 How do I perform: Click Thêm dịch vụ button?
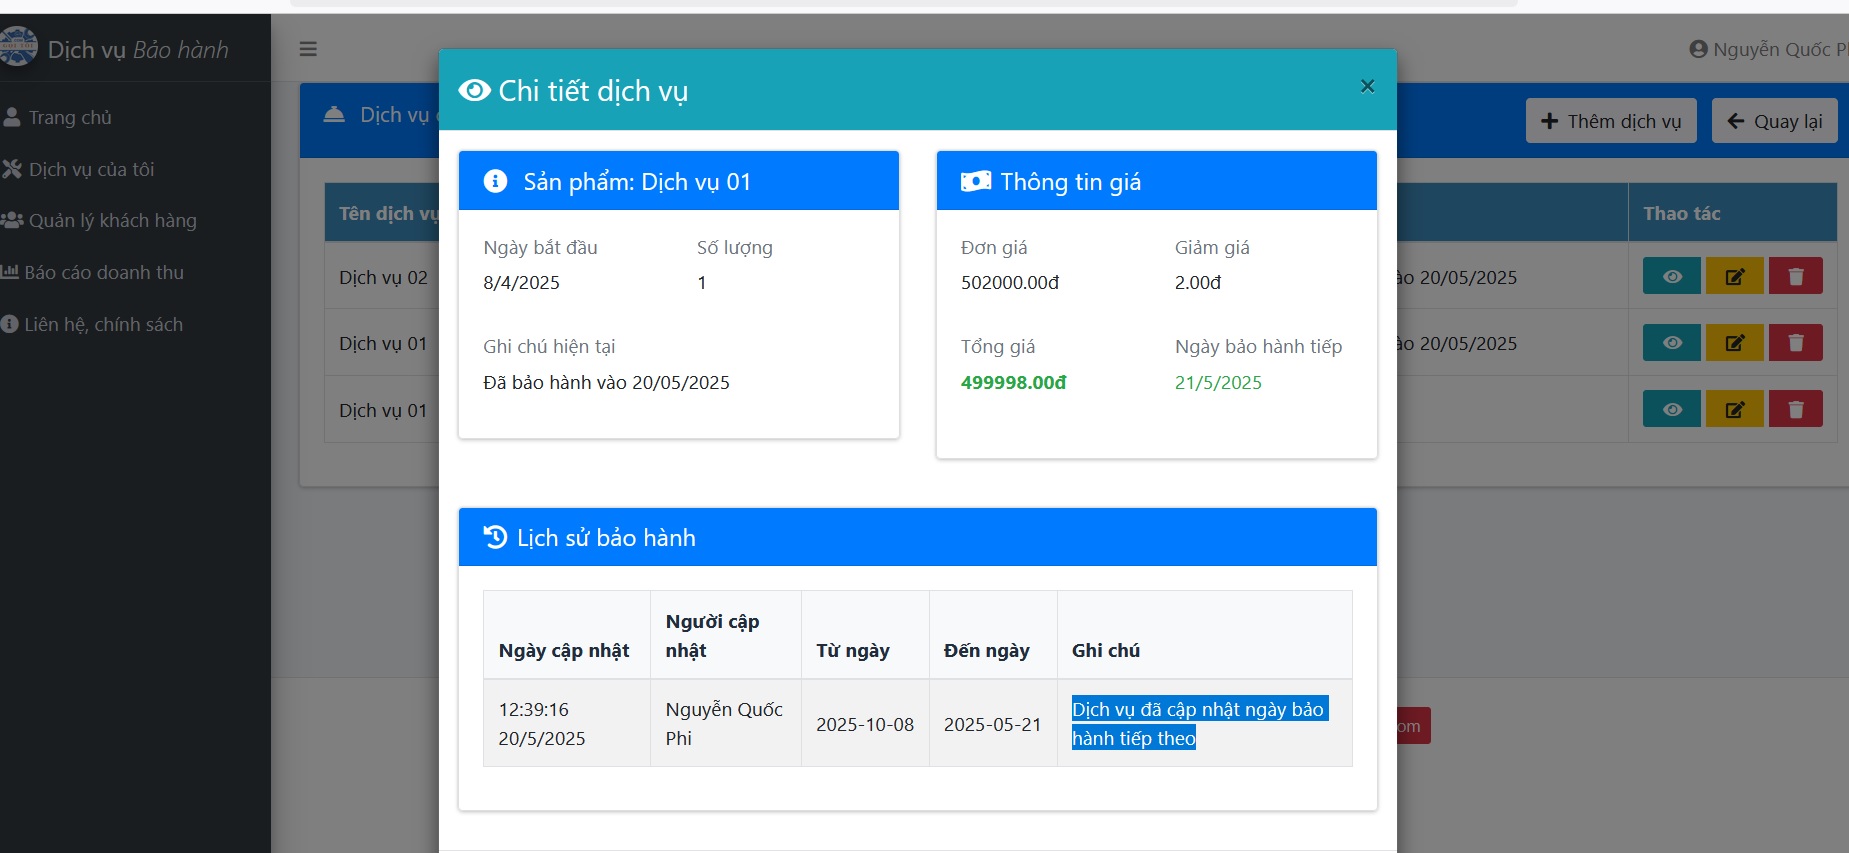tap(1610, 121)
